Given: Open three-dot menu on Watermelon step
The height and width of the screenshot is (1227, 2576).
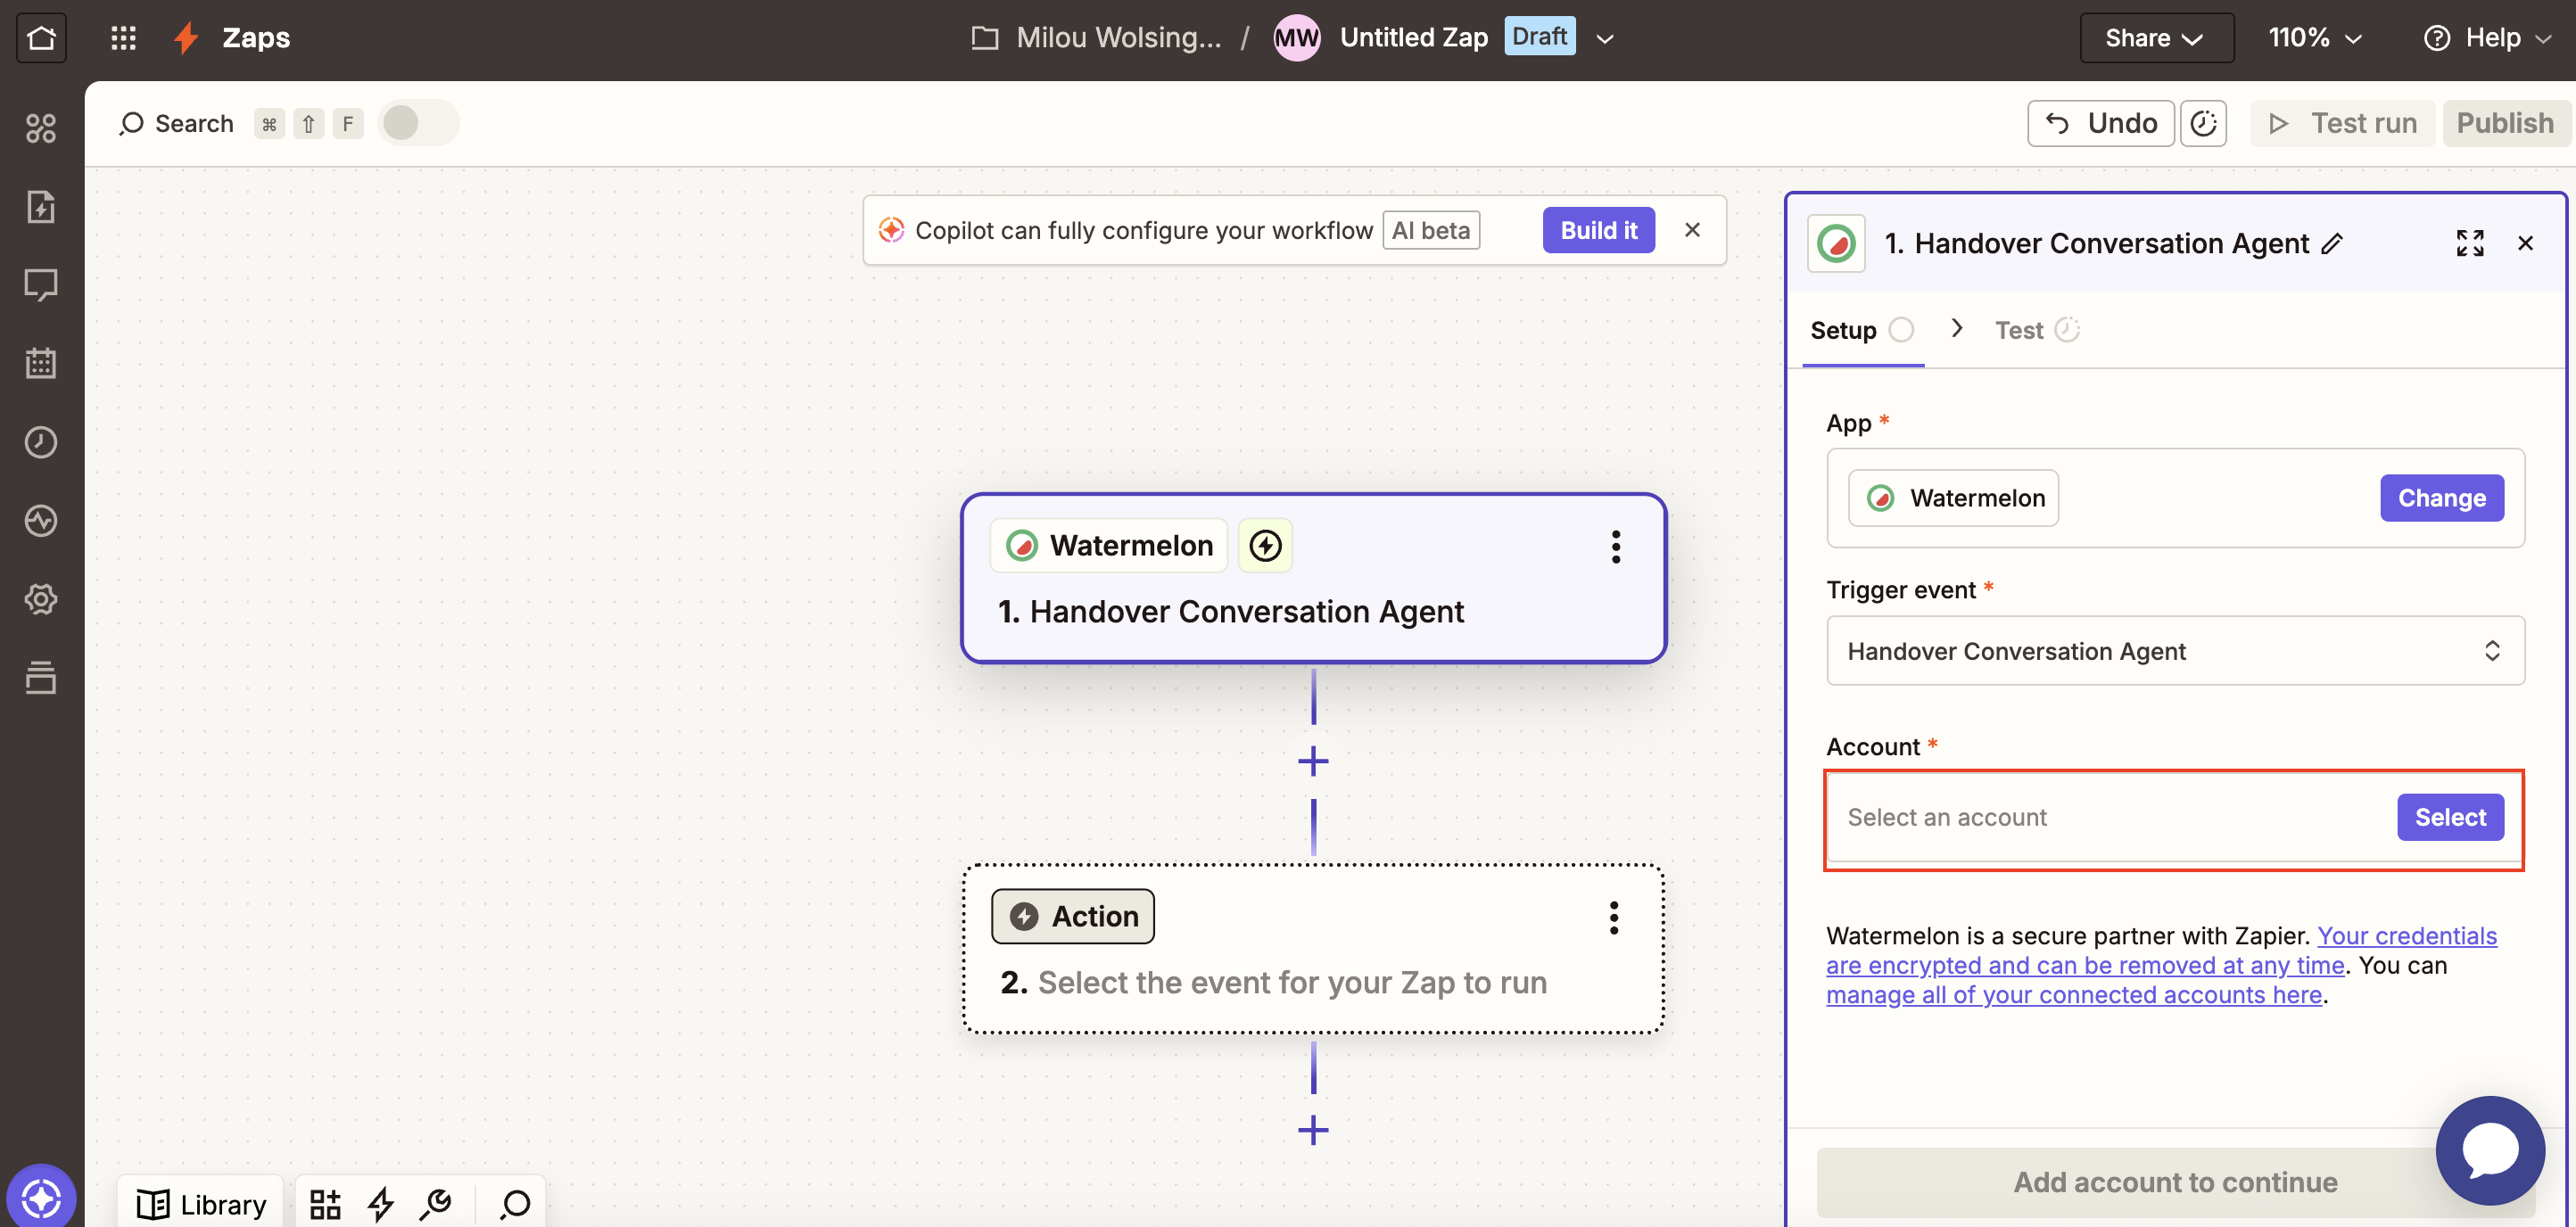Looking at the screenshot, I should click(1615, 546).
